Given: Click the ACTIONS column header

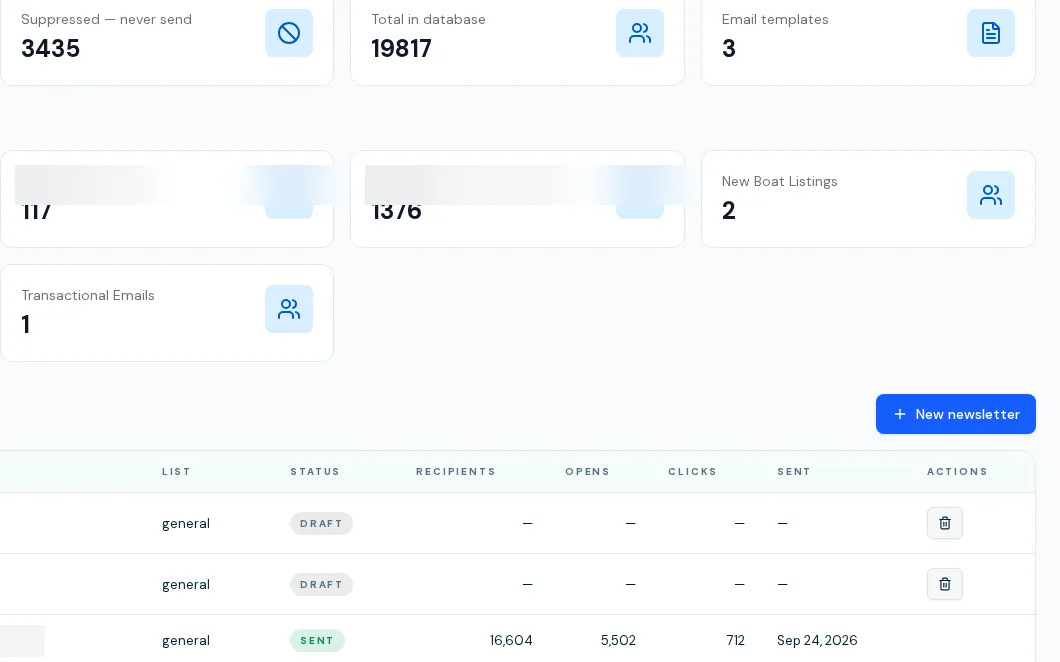Looking at the screenshot, I should tap(957, 471).
